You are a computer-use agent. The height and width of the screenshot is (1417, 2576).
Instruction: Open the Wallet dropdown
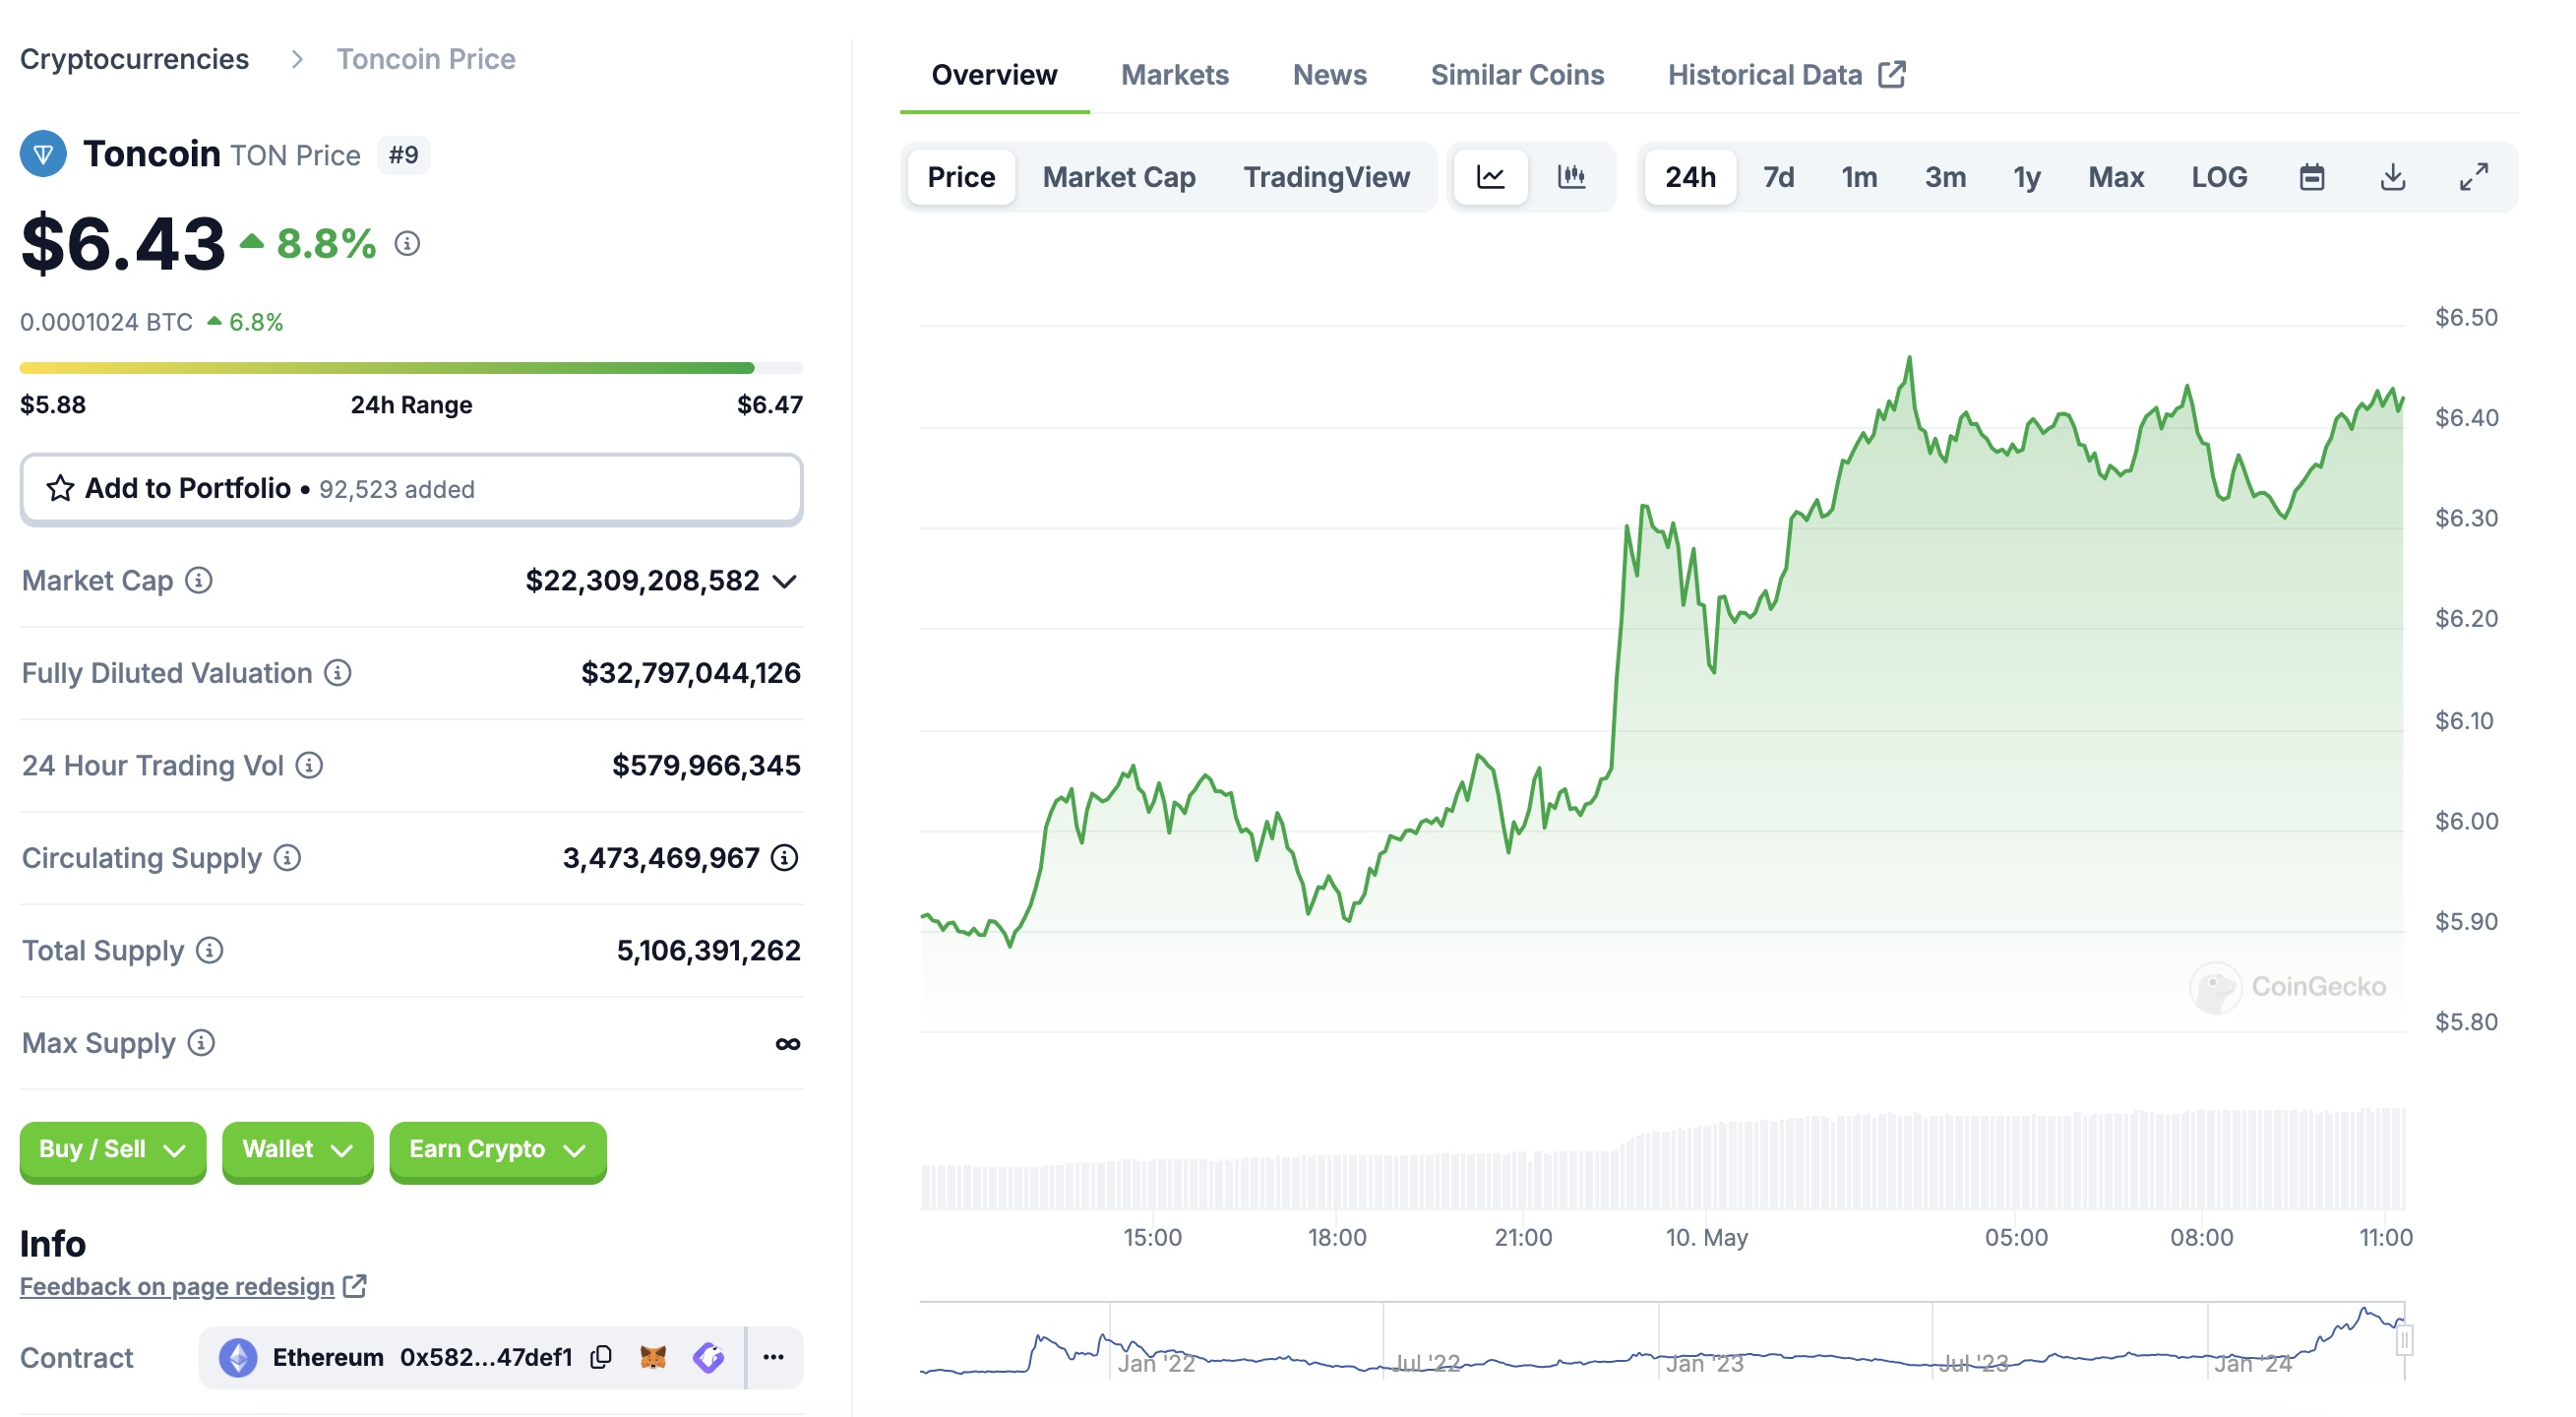tap(297, 1150)
